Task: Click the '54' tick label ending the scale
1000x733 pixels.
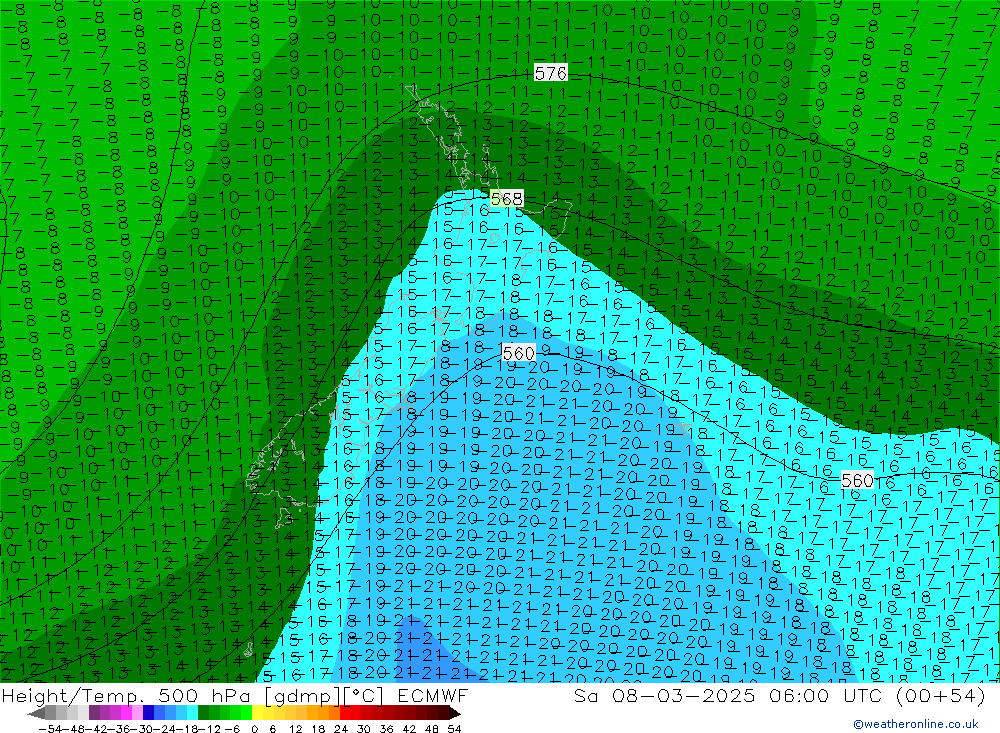Action: coord(454,729)
